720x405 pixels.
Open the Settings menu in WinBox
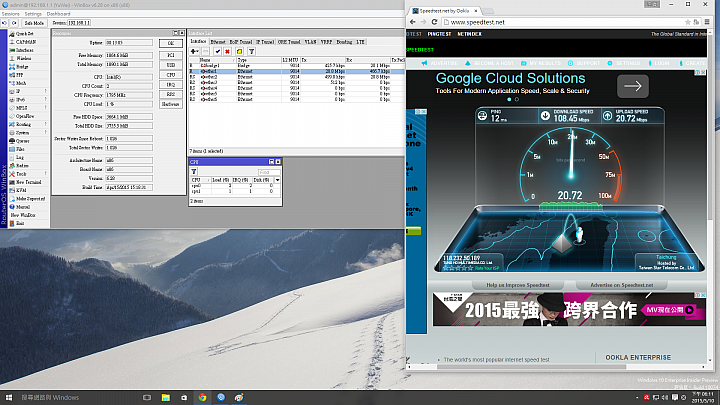(x=33, y=14)
